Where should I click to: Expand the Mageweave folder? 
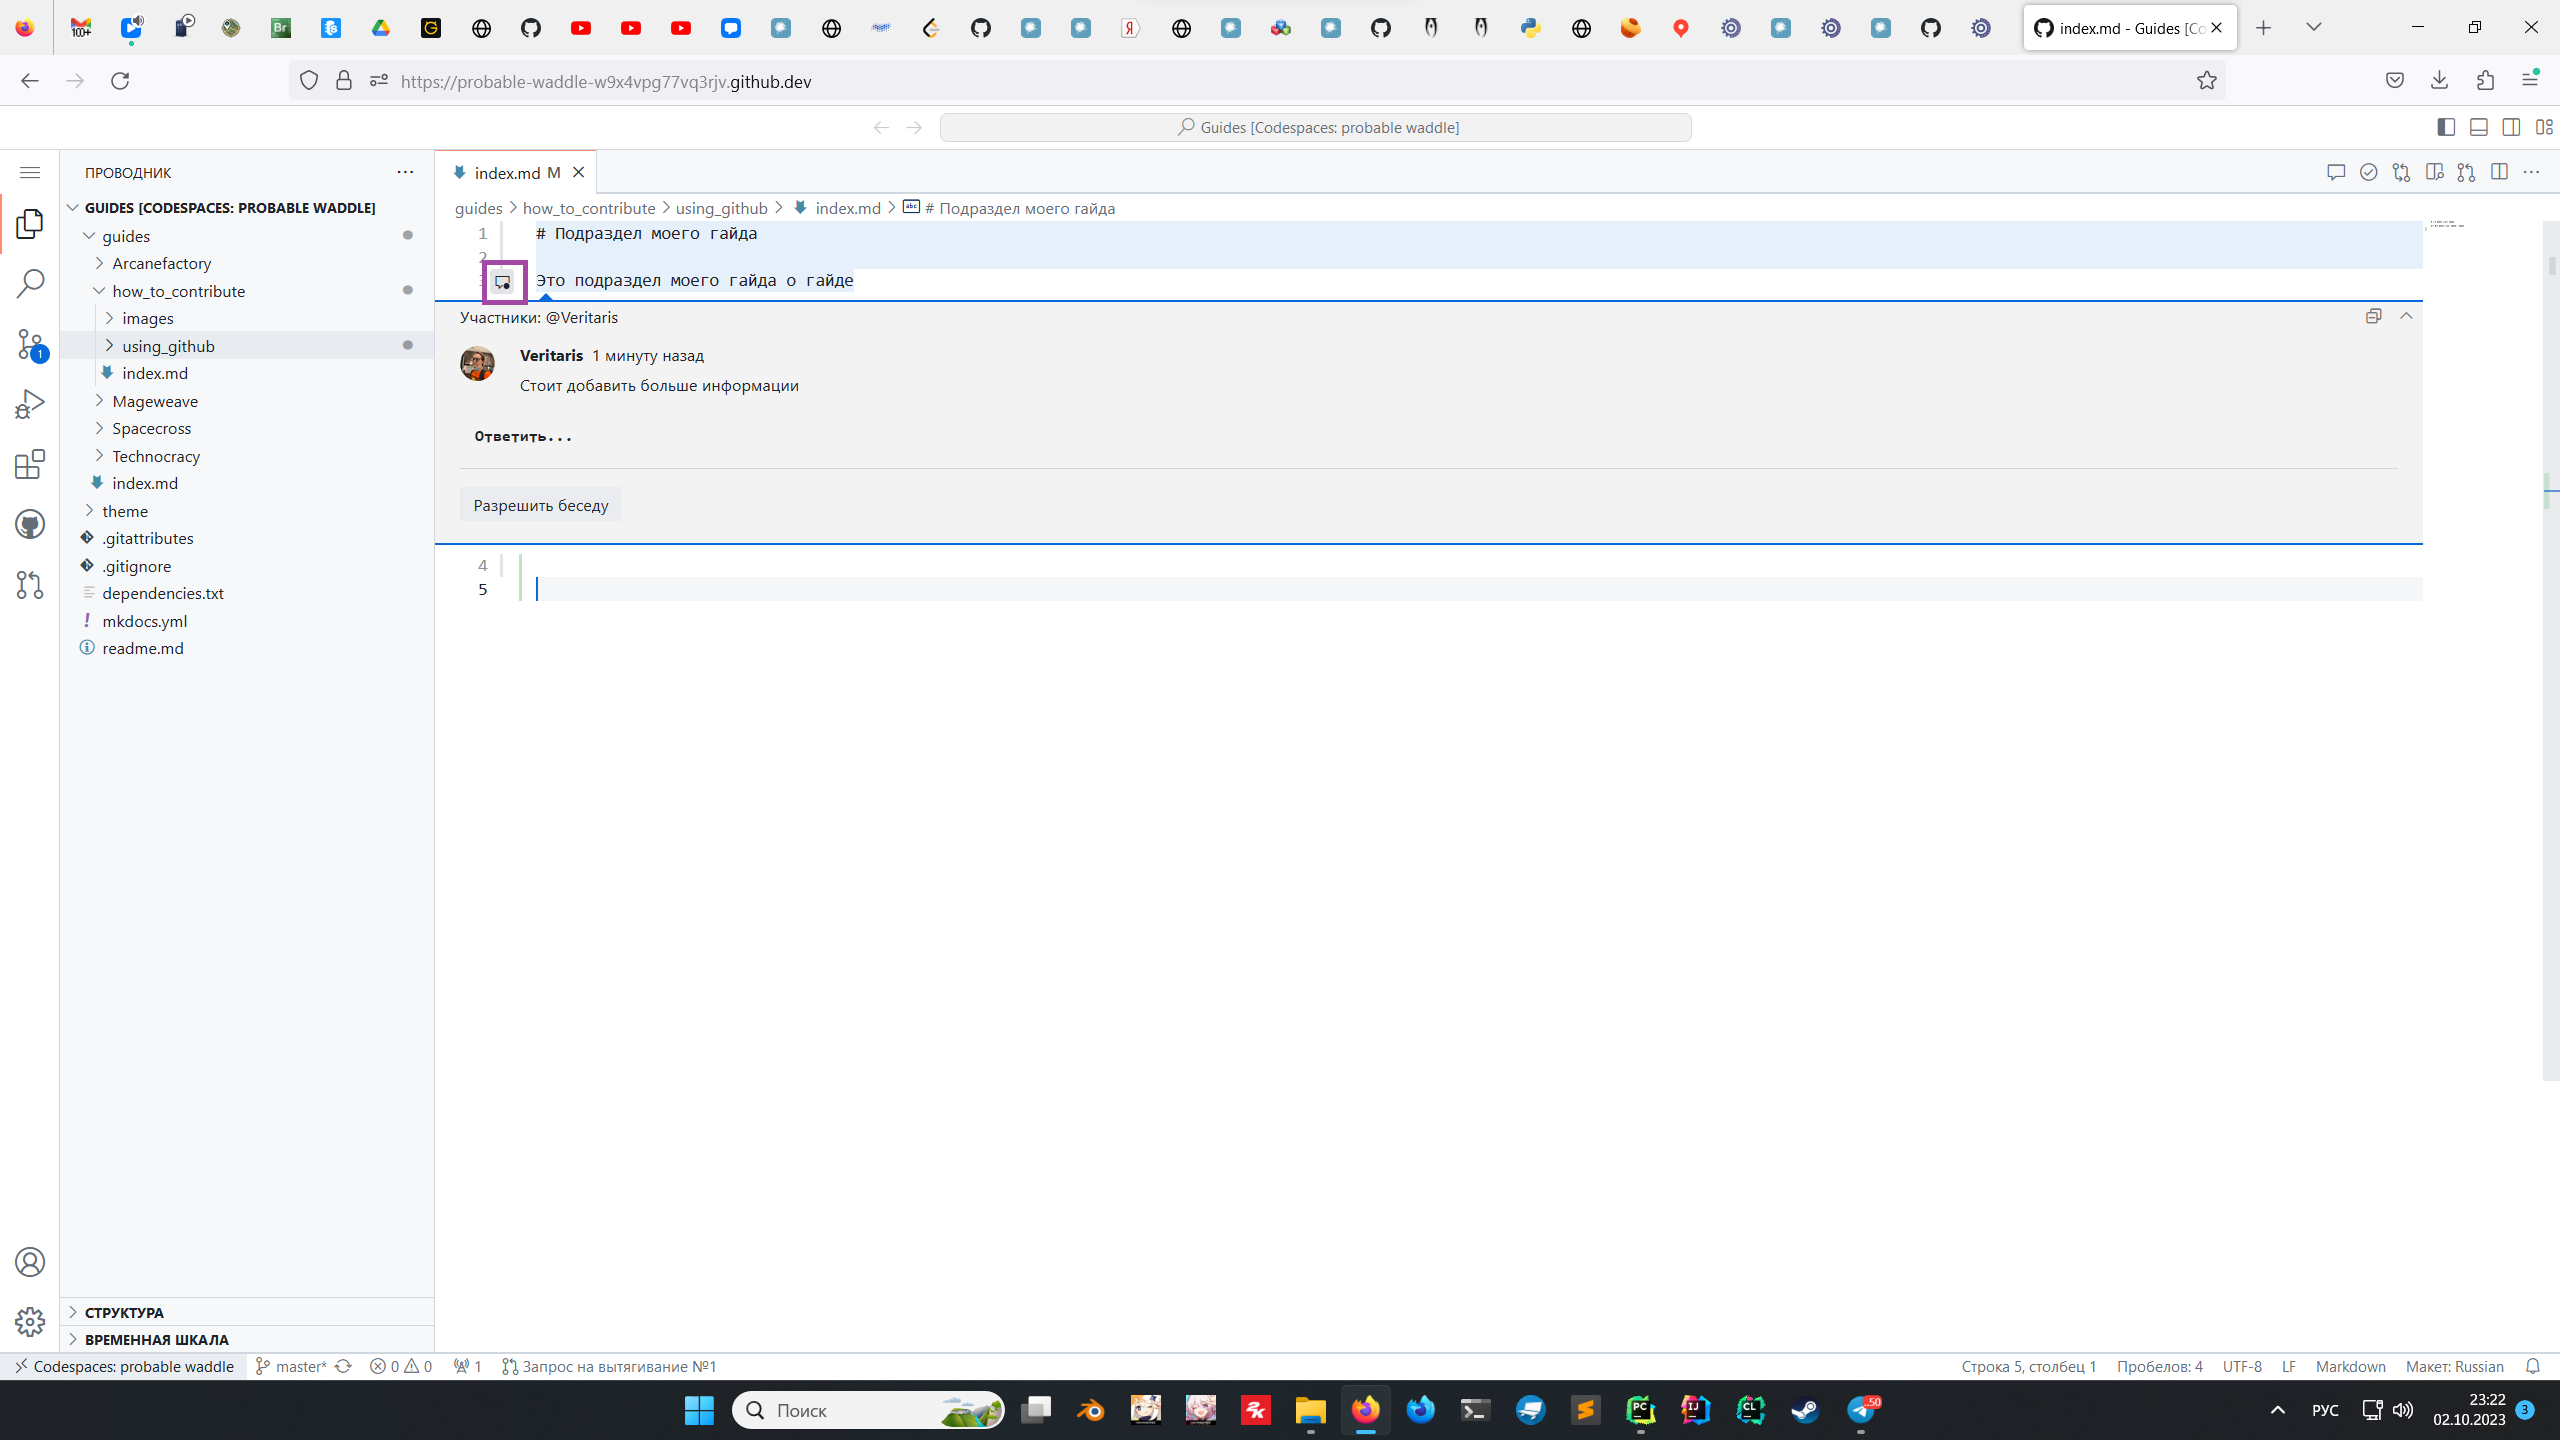pyautogui.click(x=155, y=401)
